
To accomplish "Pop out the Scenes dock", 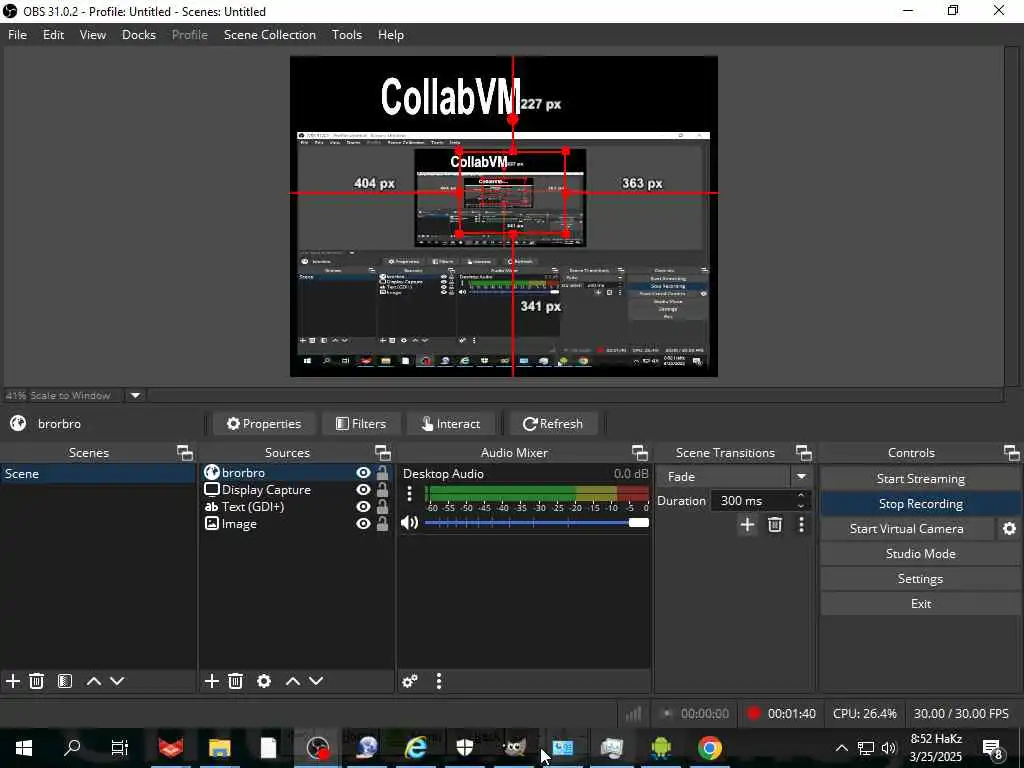I will [185, 453].
